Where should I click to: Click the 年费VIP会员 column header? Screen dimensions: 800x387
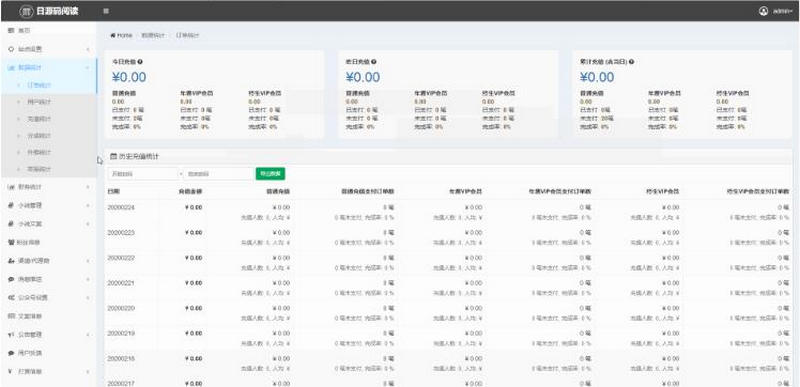point(465,192)
